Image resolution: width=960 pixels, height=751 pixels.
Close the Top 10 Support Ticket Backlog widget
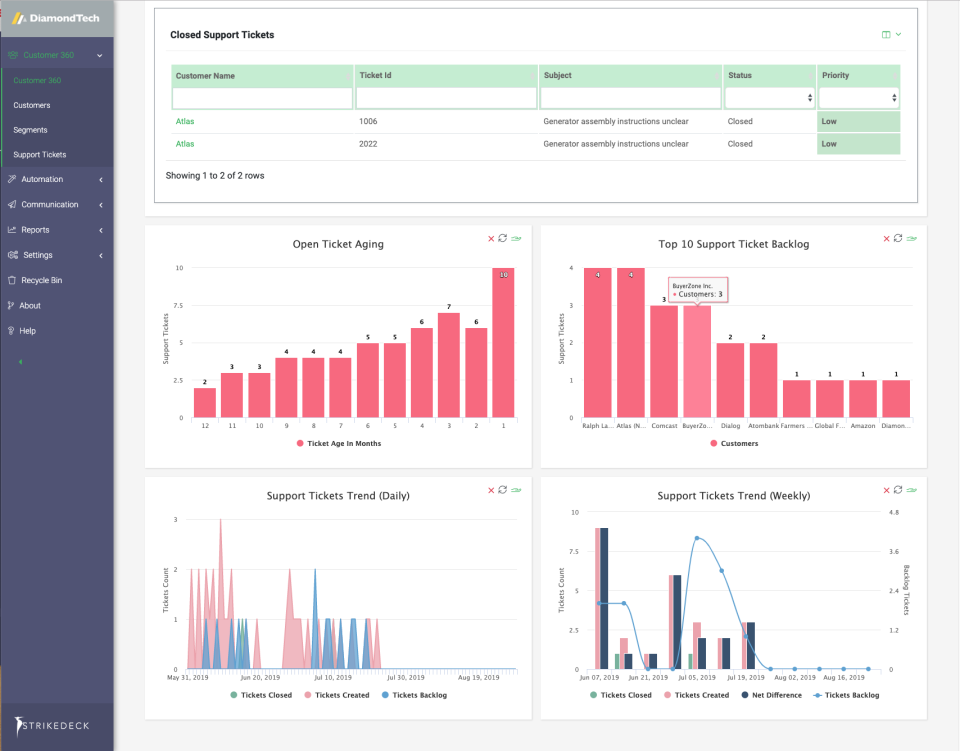pos(887,239)
